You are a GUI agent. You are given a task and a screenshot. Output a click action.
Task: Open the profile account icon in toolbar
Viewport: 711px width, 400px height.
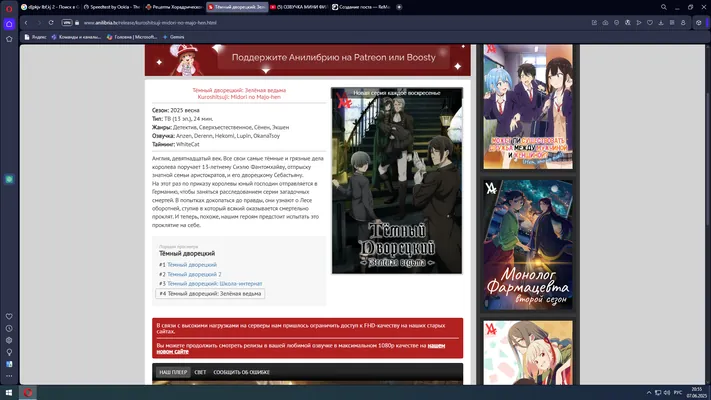(x=683, y=23)
